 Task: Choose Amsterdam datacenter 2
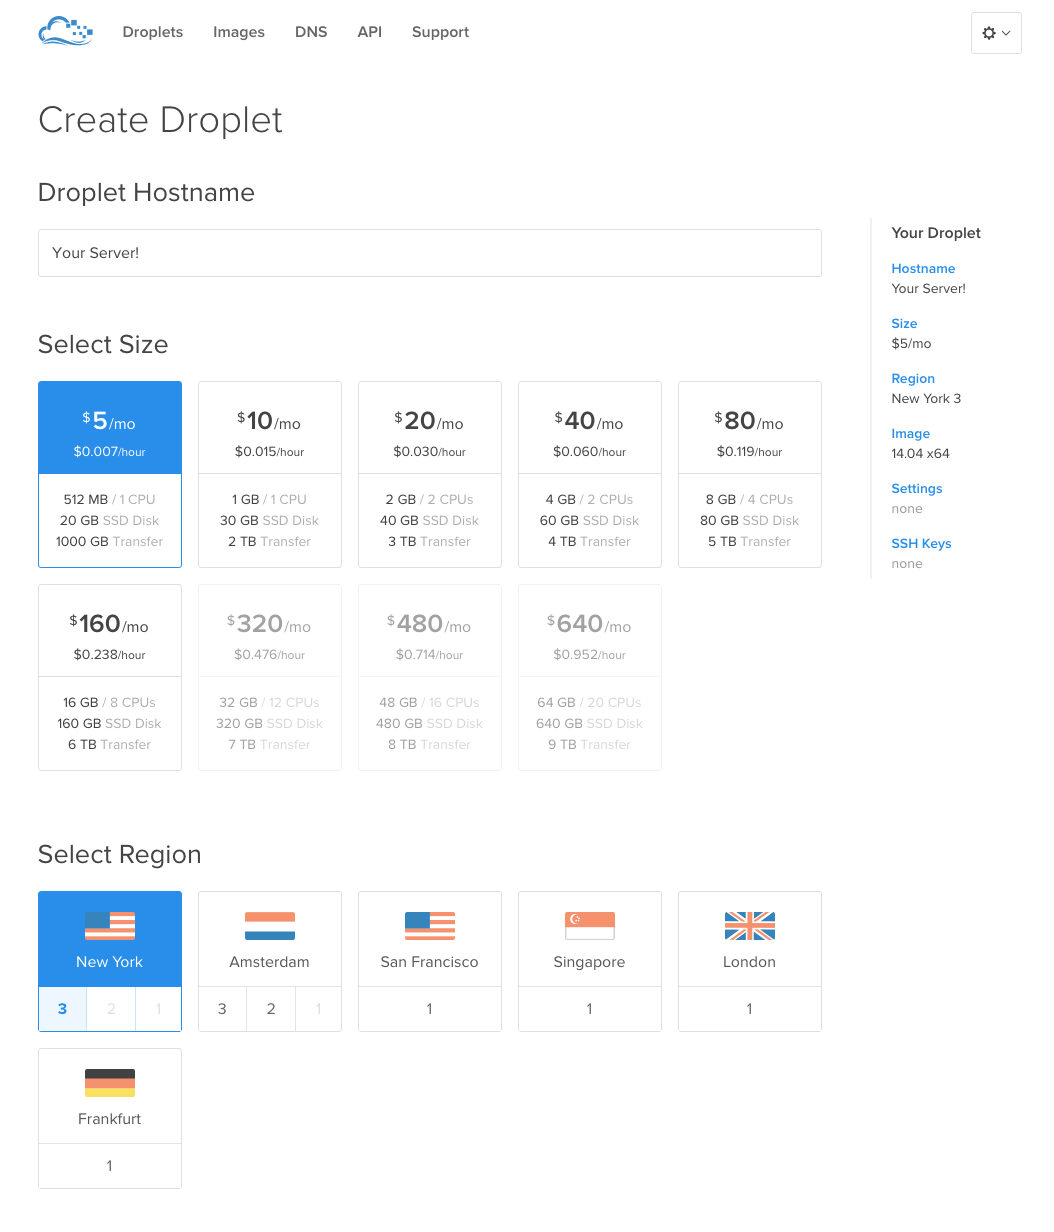tap(271, 1009)
